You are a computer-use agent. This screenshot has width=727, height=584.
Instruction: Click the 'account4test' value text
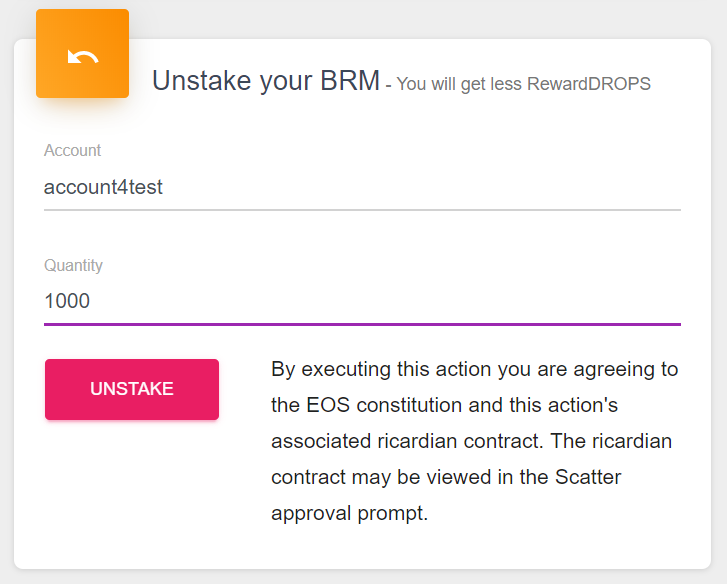tap(103, 187)
